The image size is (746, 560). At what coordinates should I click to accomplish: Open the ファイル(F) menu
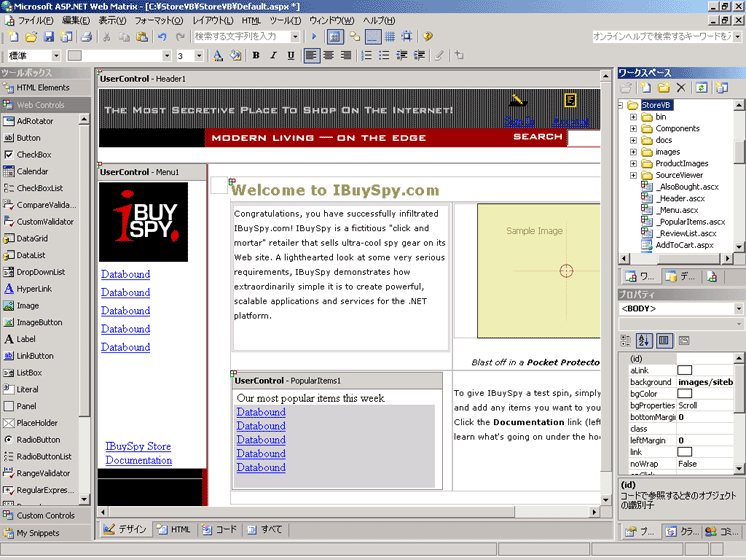click(x=35, y=20)
